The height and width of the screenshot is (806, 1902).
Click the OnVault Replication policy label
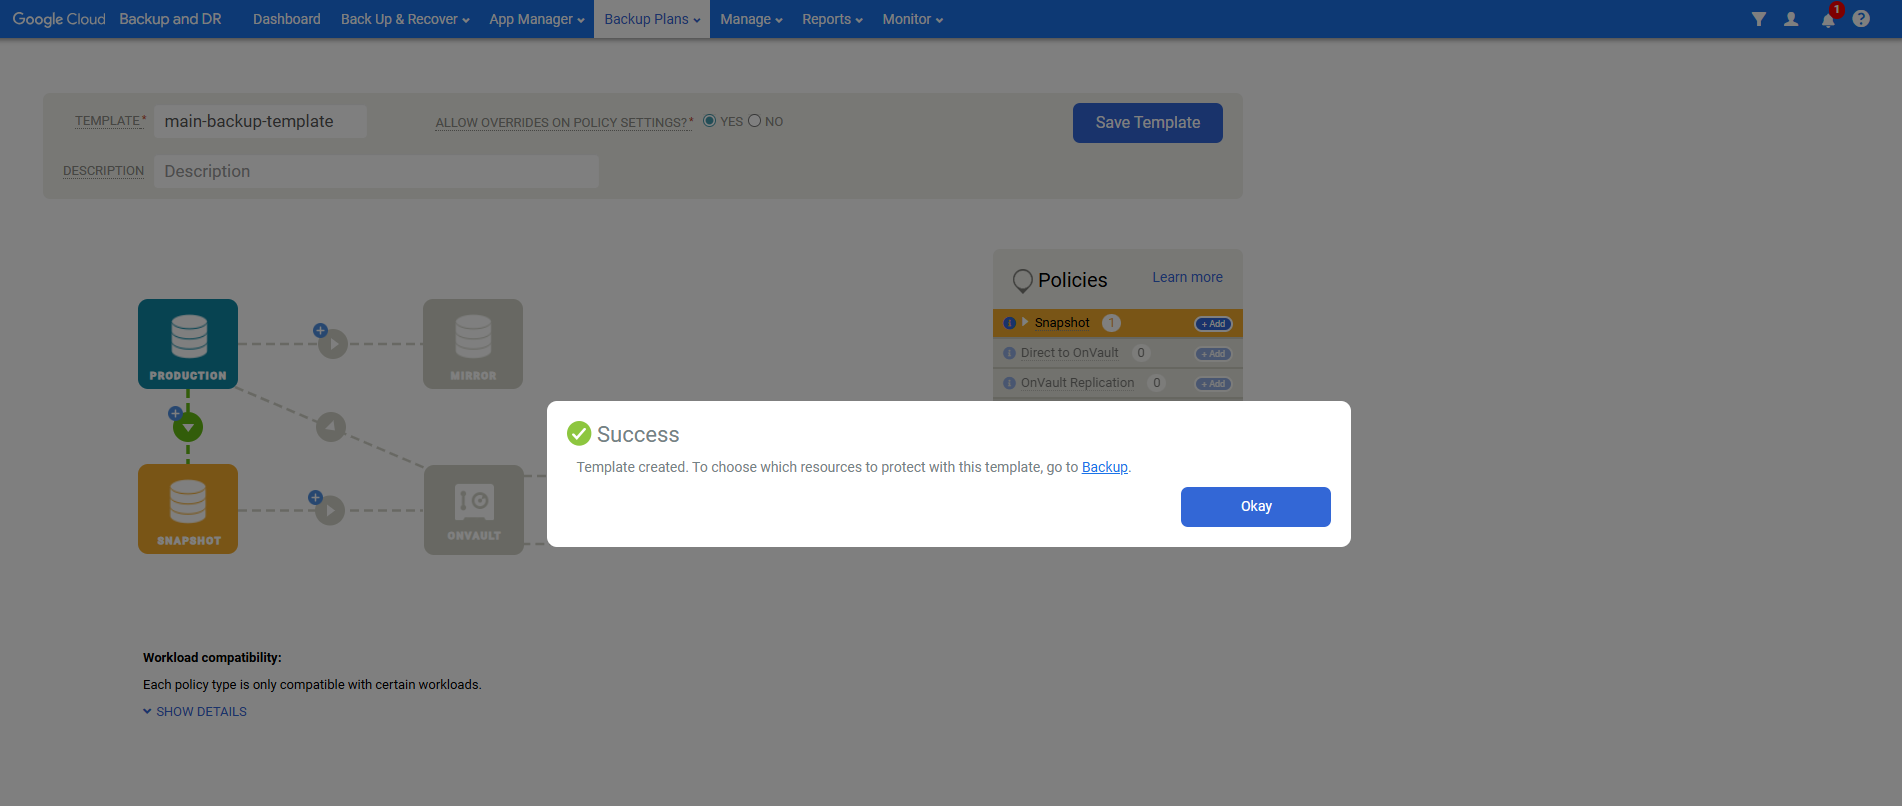coord(1078,383)
